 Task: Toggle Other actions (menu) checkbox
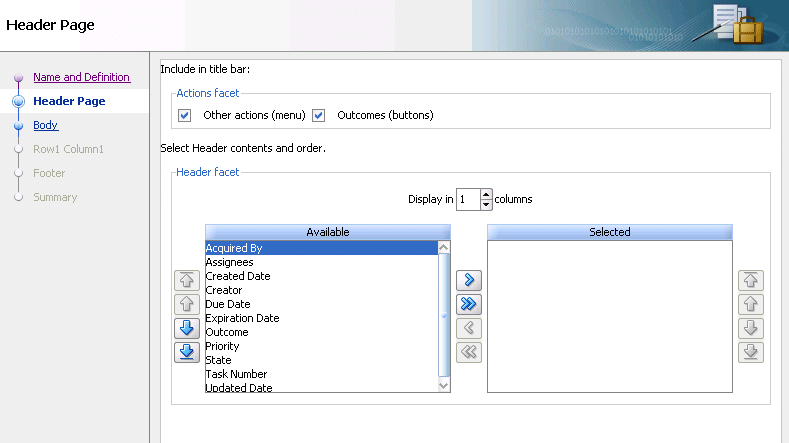tap(185, 116)
